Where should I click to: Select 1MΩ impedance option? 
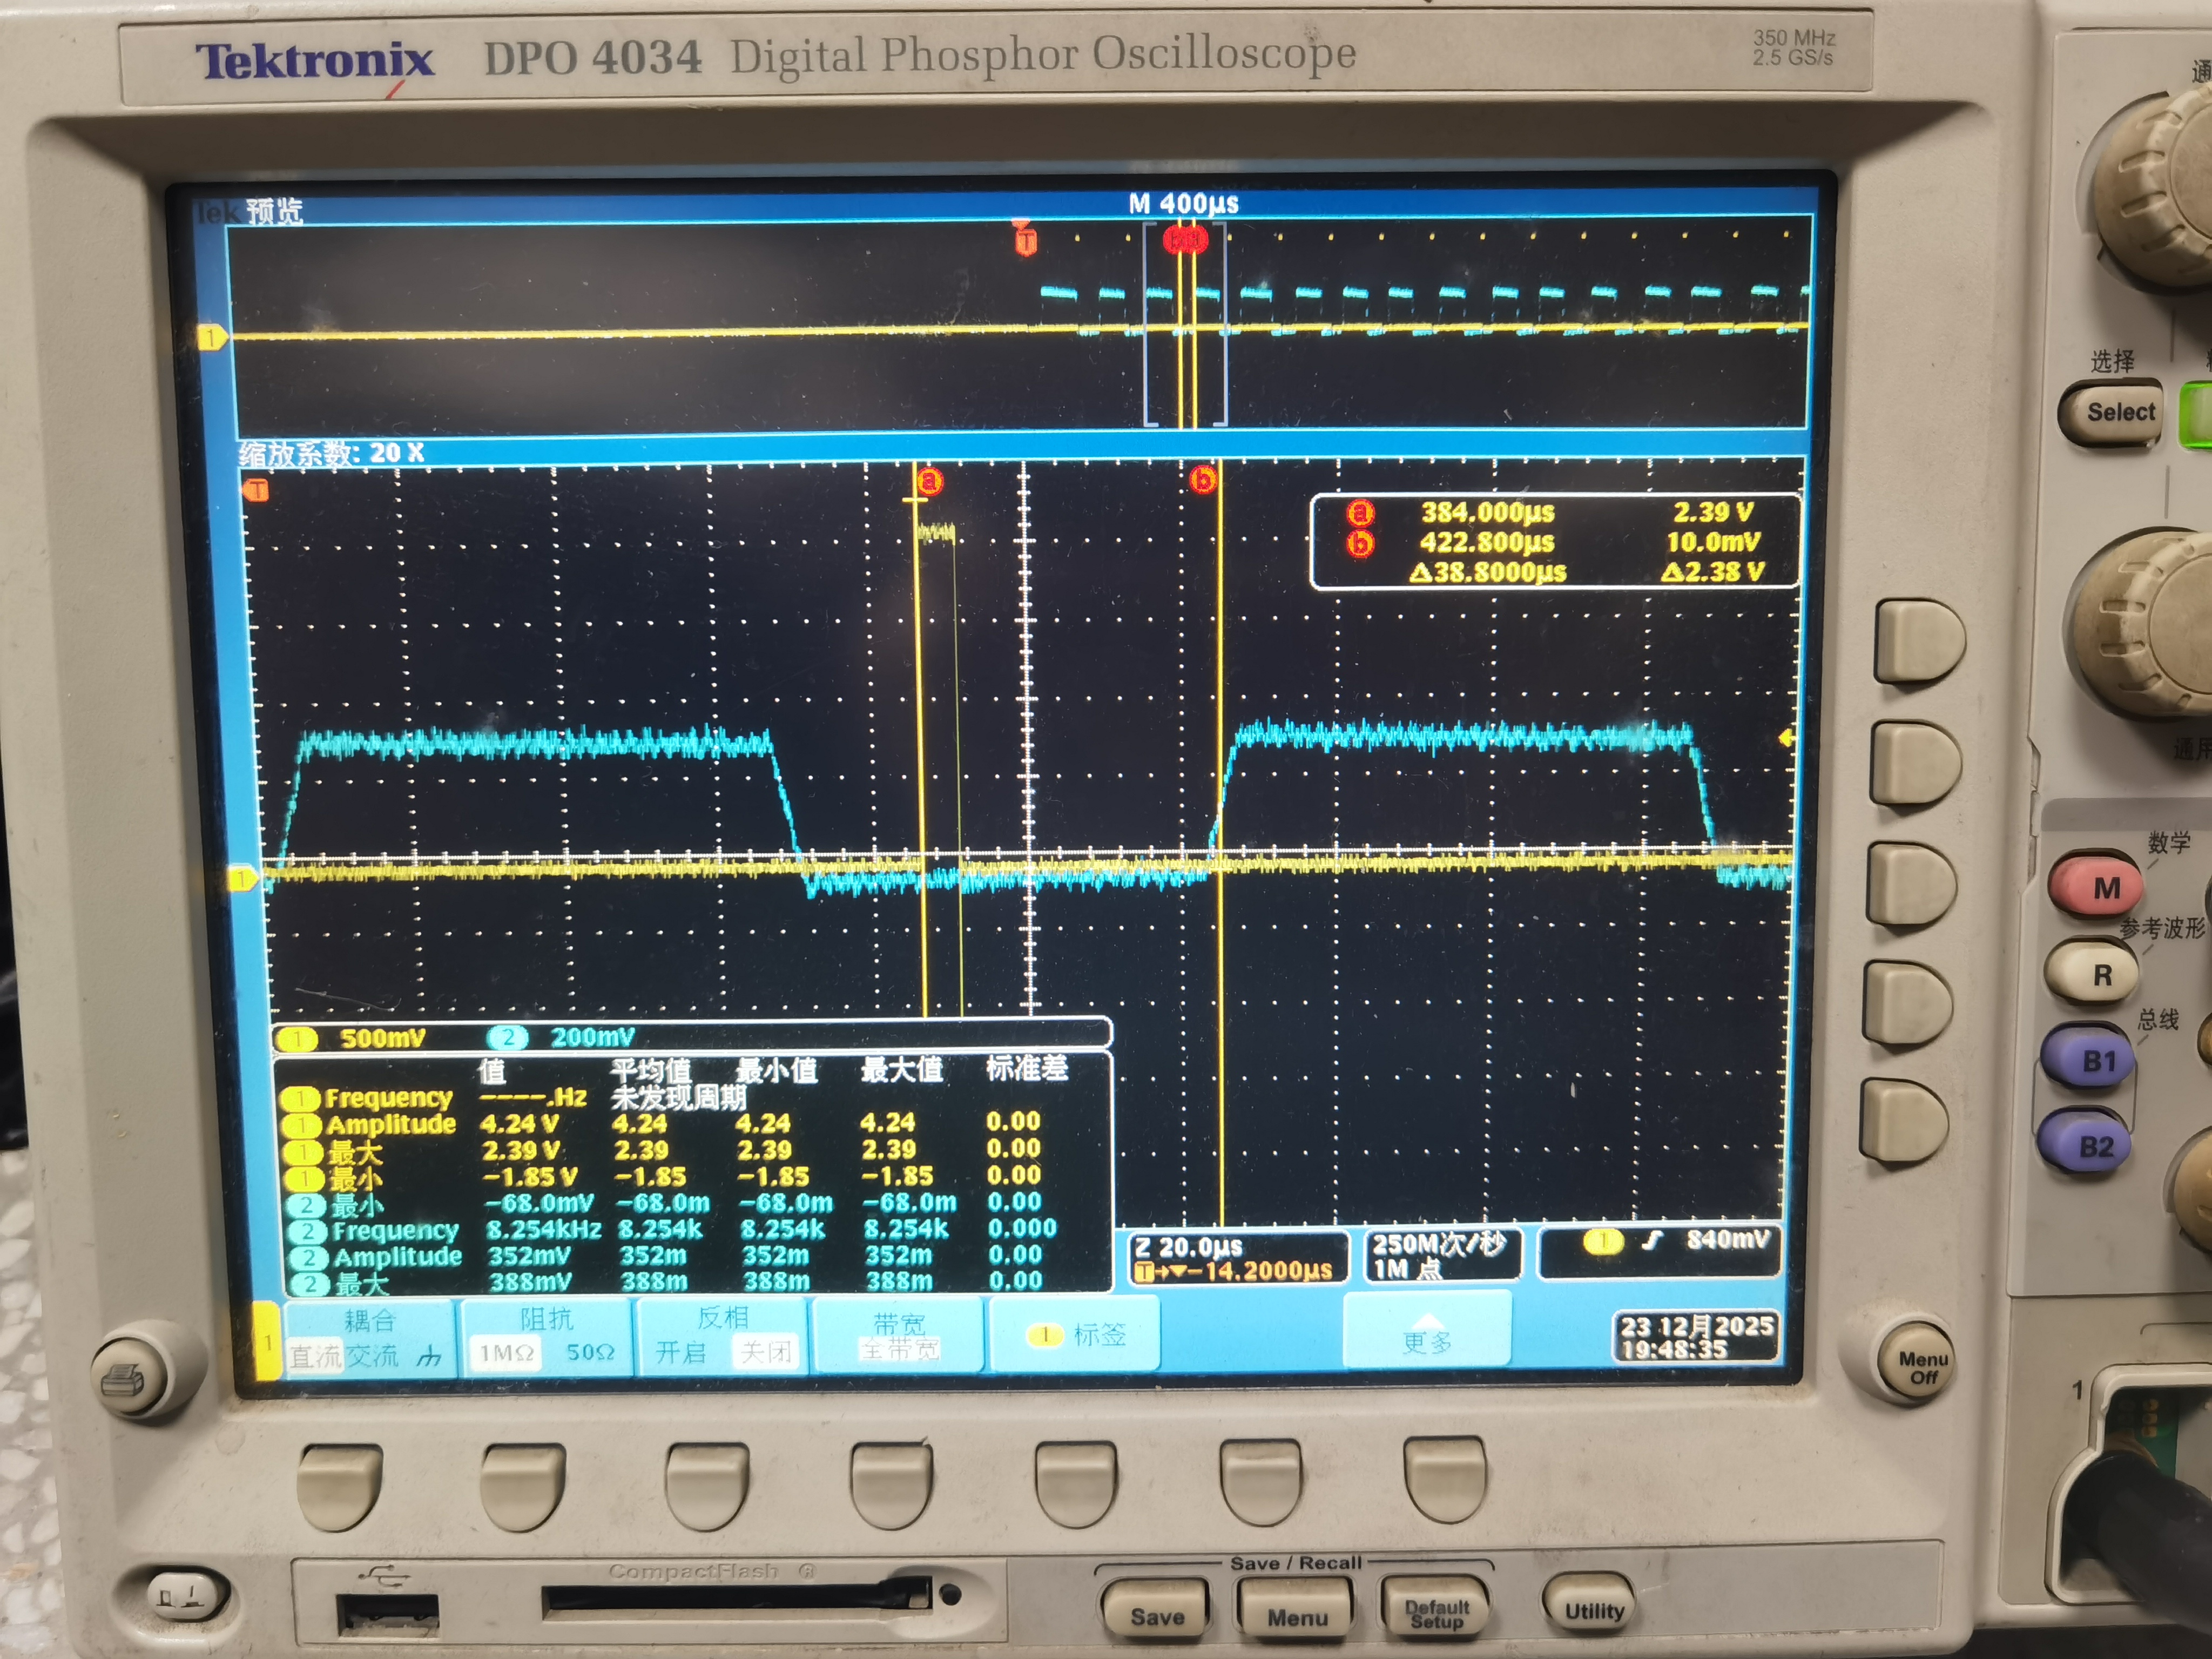(505, 1353)
